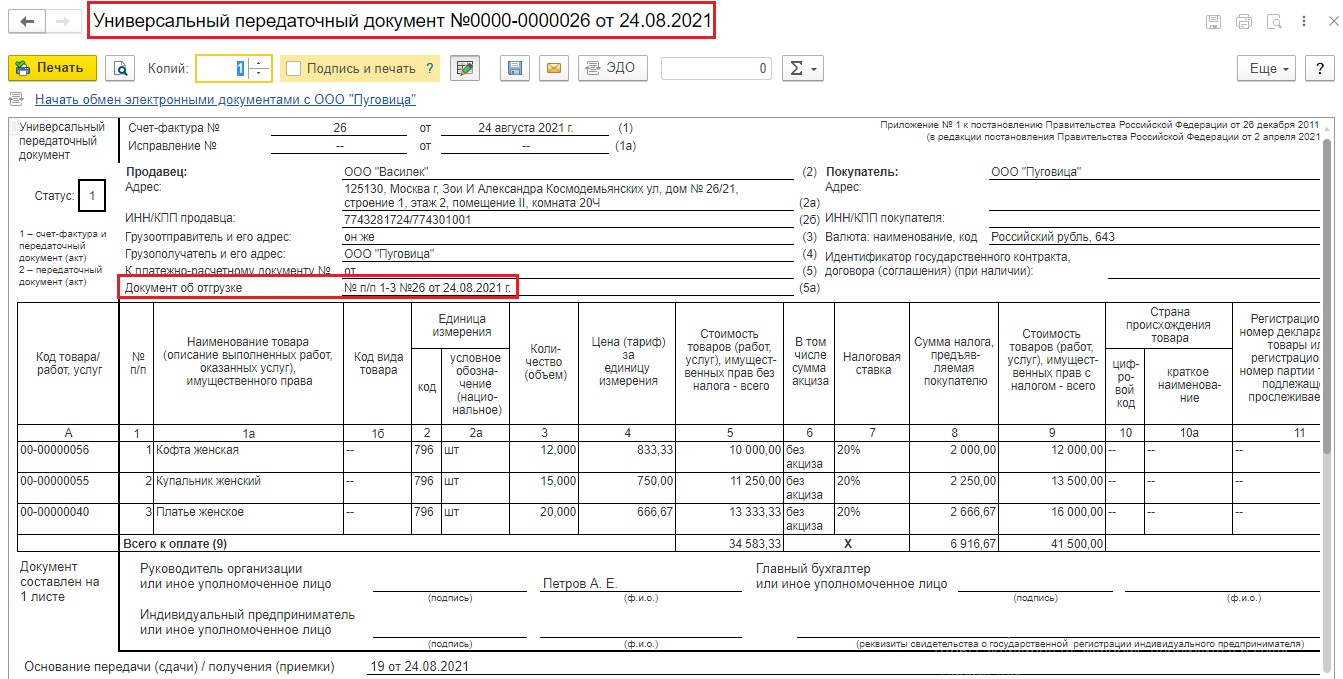Toggle document edit mode icon
Viewport: 1343px width, 679px height.
click(464, 68)
